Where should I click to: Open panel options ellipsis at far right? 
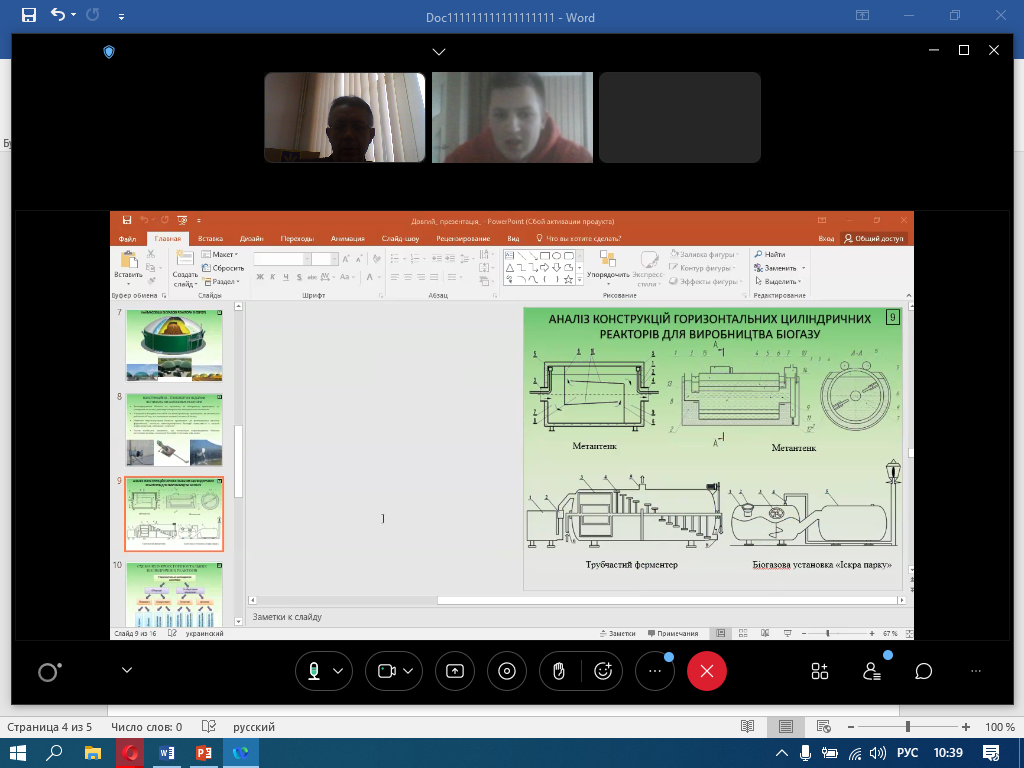[x=976, y=671]
